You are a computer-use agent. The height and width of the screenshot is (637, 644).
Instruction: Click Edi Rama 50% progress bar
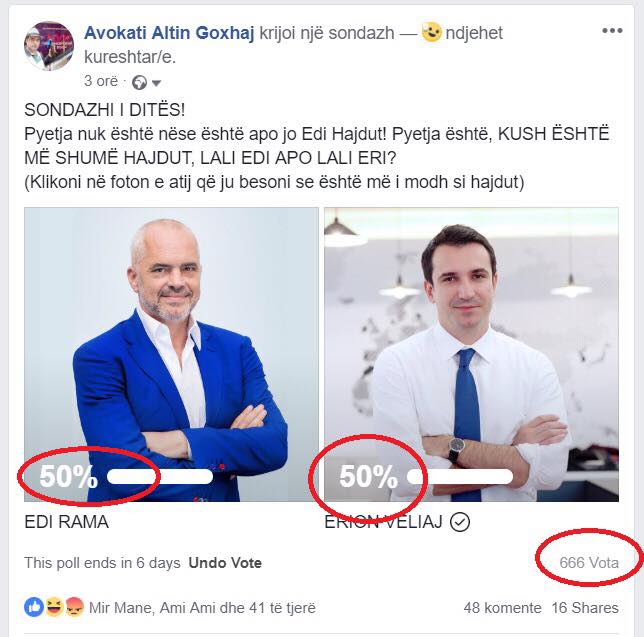pos(160,477)
